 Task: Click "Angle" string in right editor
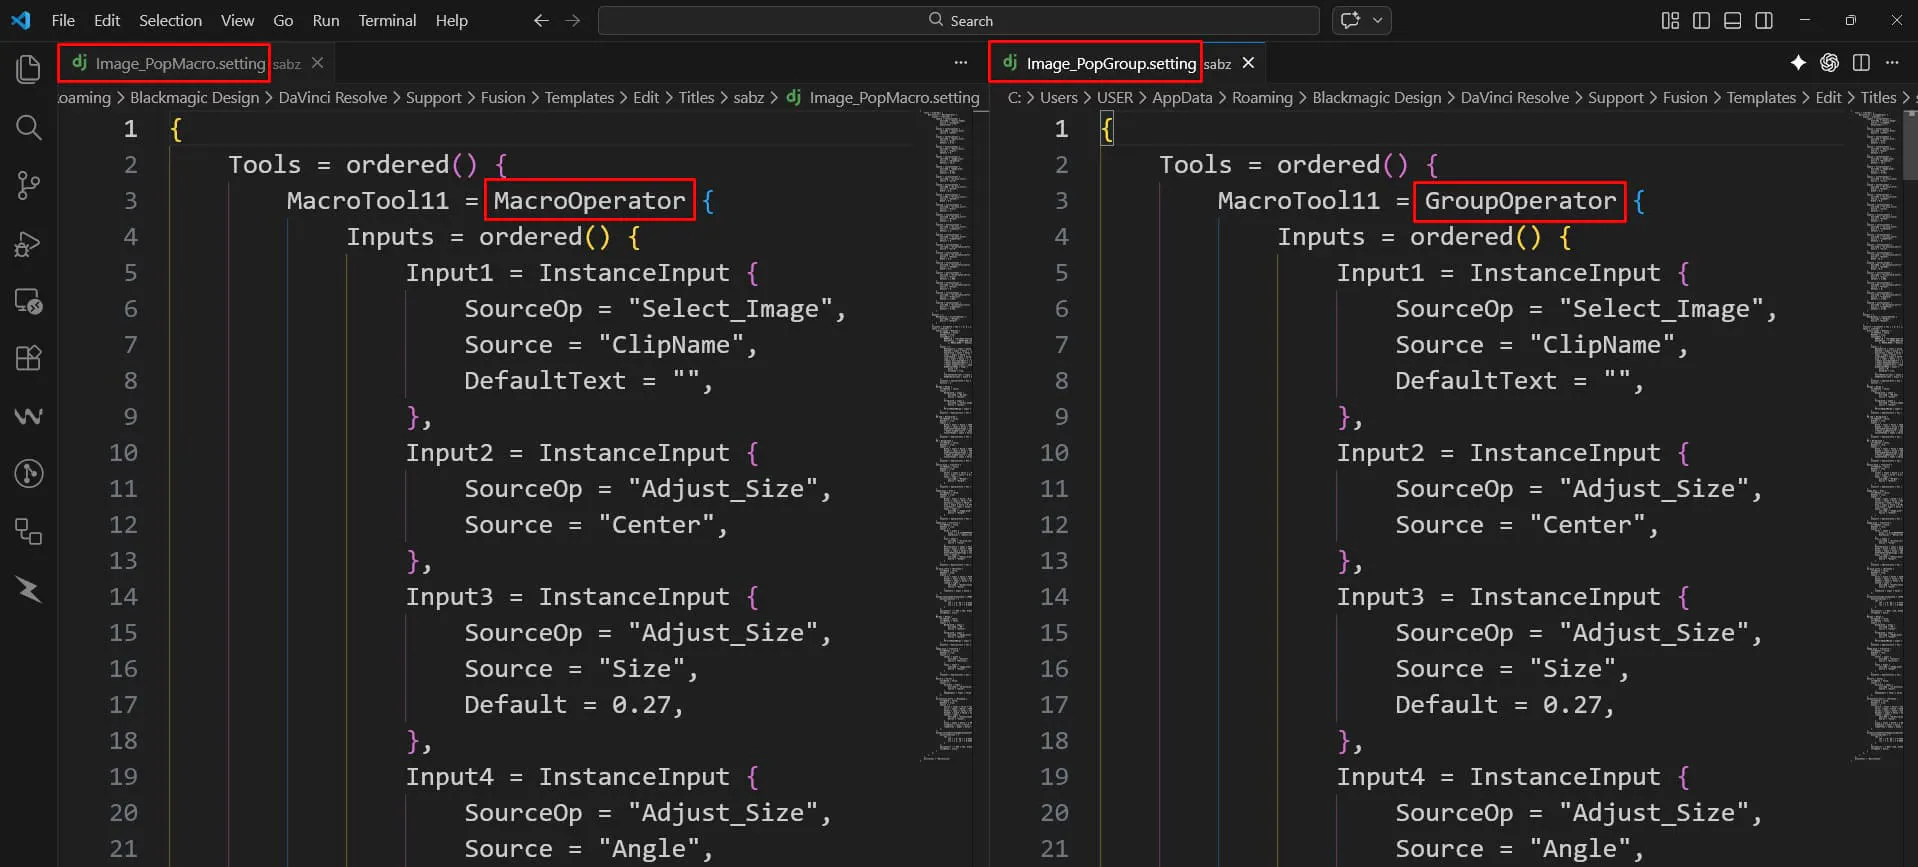(1579, 848)
